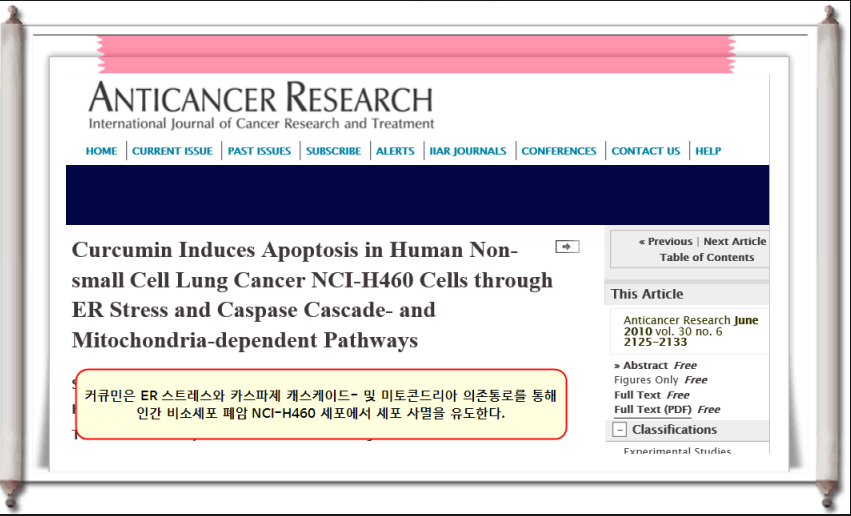Open HELP in navigation bar
The width and height of the screenshot is (851, 516).
708,151
